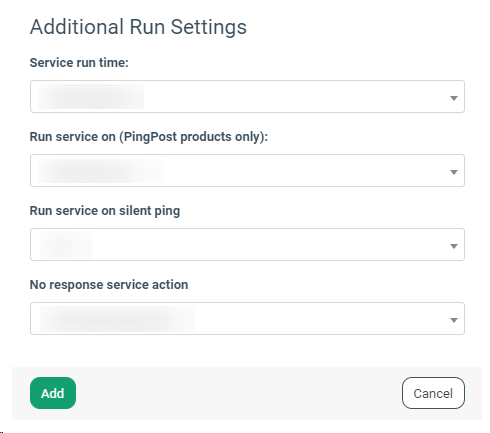Select the blurred value in PingPost products field
Viewport: 490px width, 433px height.
tap(101, 170)
